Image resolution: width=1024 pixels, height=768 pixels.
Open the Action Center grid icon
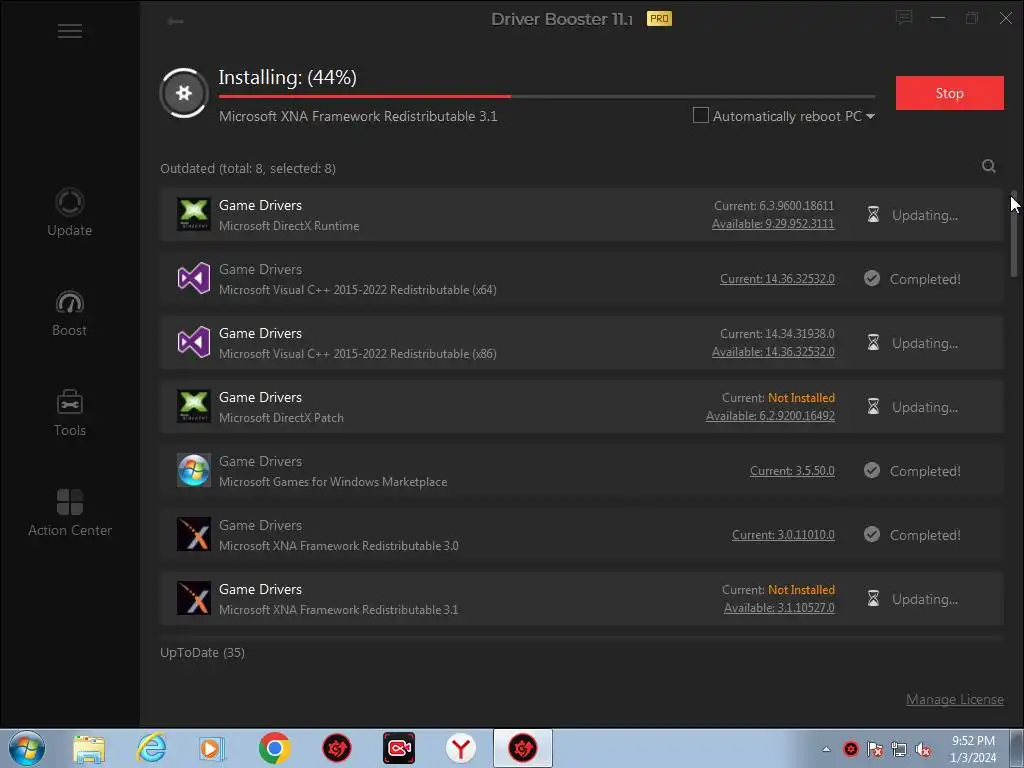tap(70, 502)
